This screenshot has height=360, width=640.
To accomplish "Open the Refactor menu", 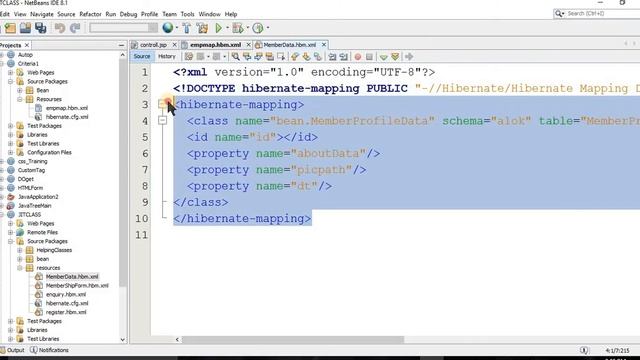I will (90, 14).
